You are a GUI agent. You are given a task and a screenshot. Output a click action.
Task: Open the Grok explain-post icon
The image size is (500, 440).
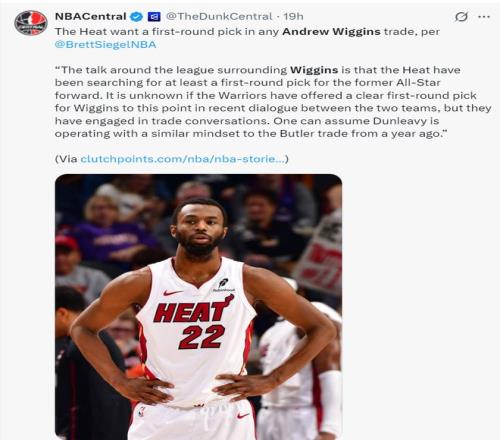pyautogui.click(x=461, y=16)
